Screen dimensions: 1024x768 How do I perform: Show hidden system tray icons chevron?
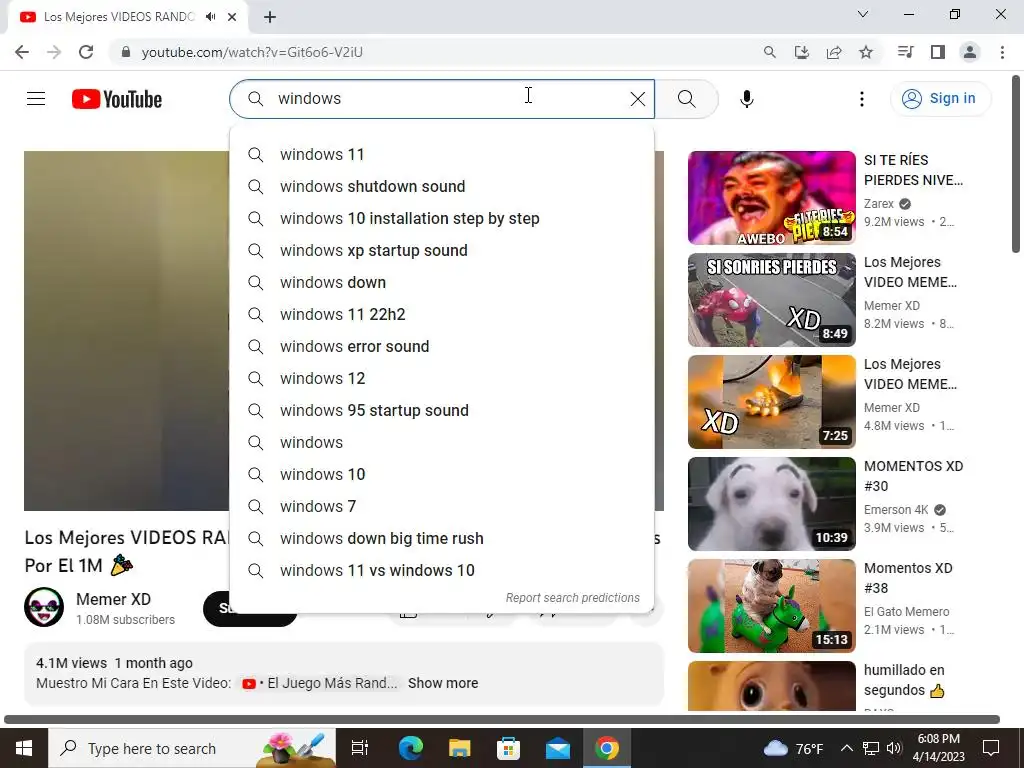coord(846,748)
